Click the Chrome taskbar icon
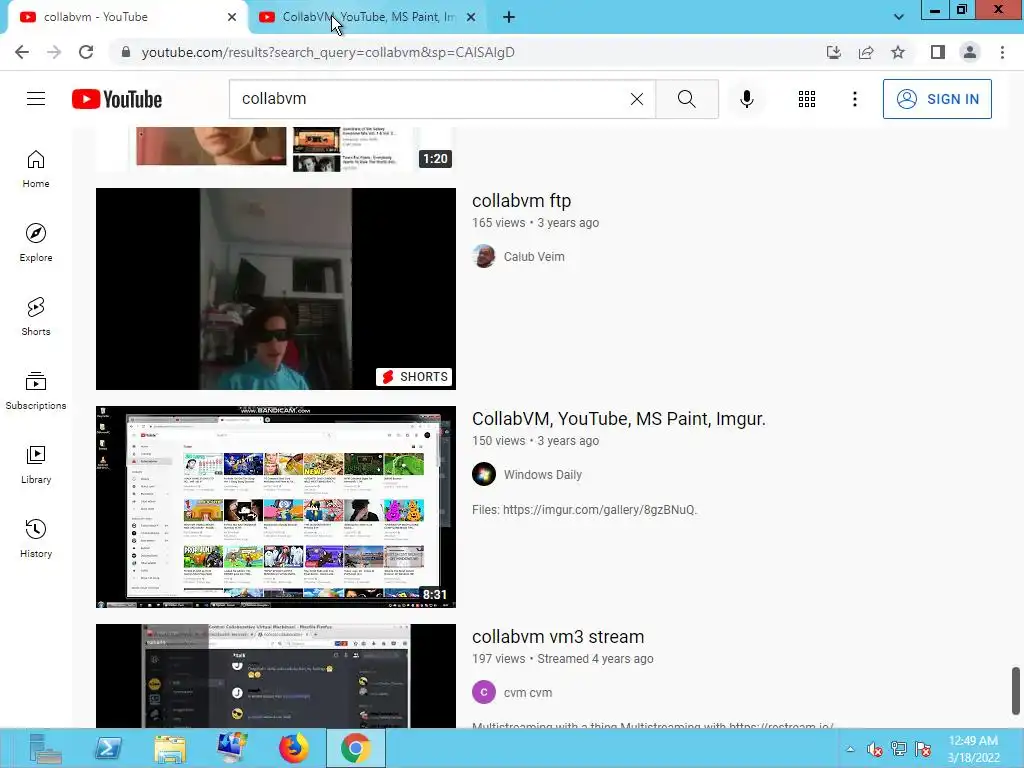1024x768 pixels. tap(356, 748)
